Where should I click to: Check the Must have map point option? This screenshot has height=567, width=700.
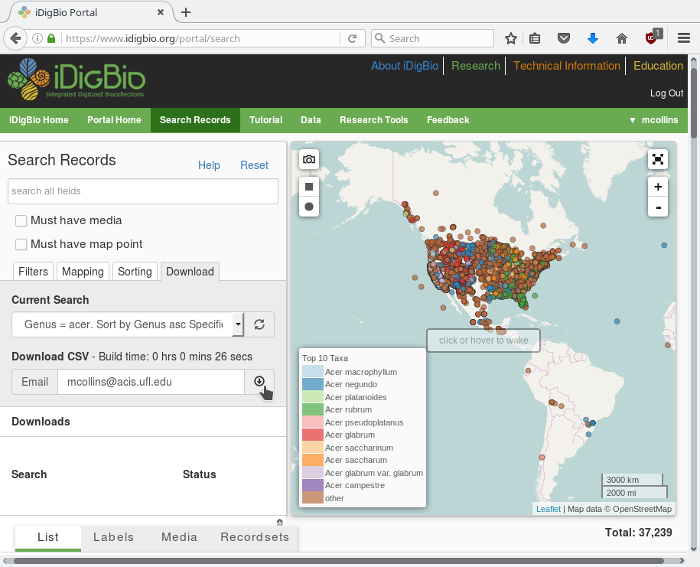(21, 244)
